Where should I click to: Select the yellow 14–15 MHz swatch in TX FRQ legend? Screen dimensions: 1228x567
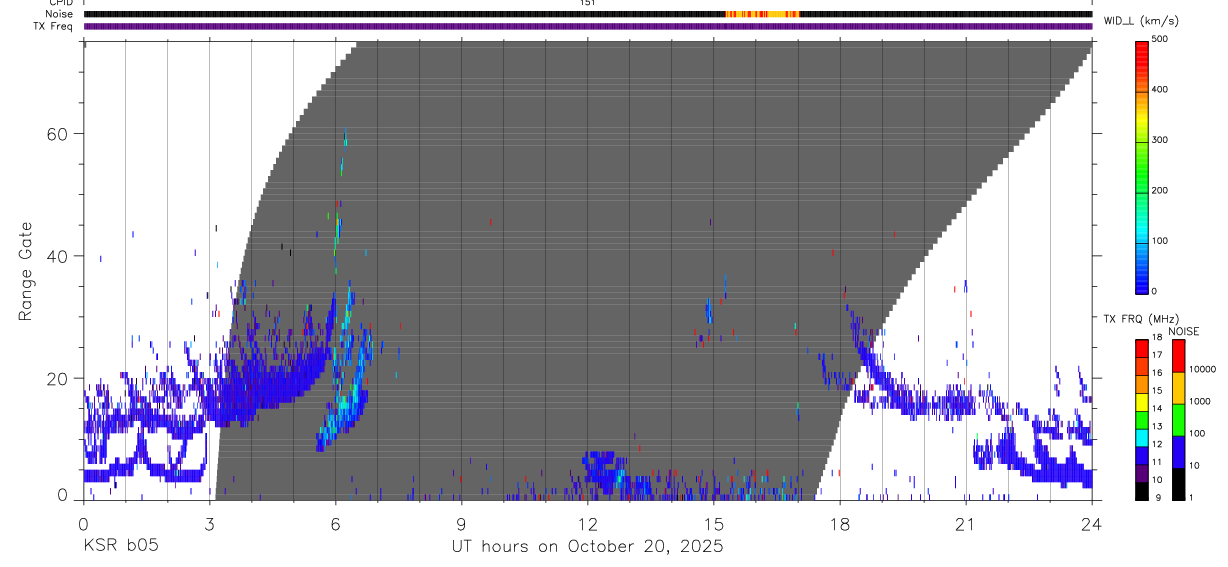(x=1141, y=401)
